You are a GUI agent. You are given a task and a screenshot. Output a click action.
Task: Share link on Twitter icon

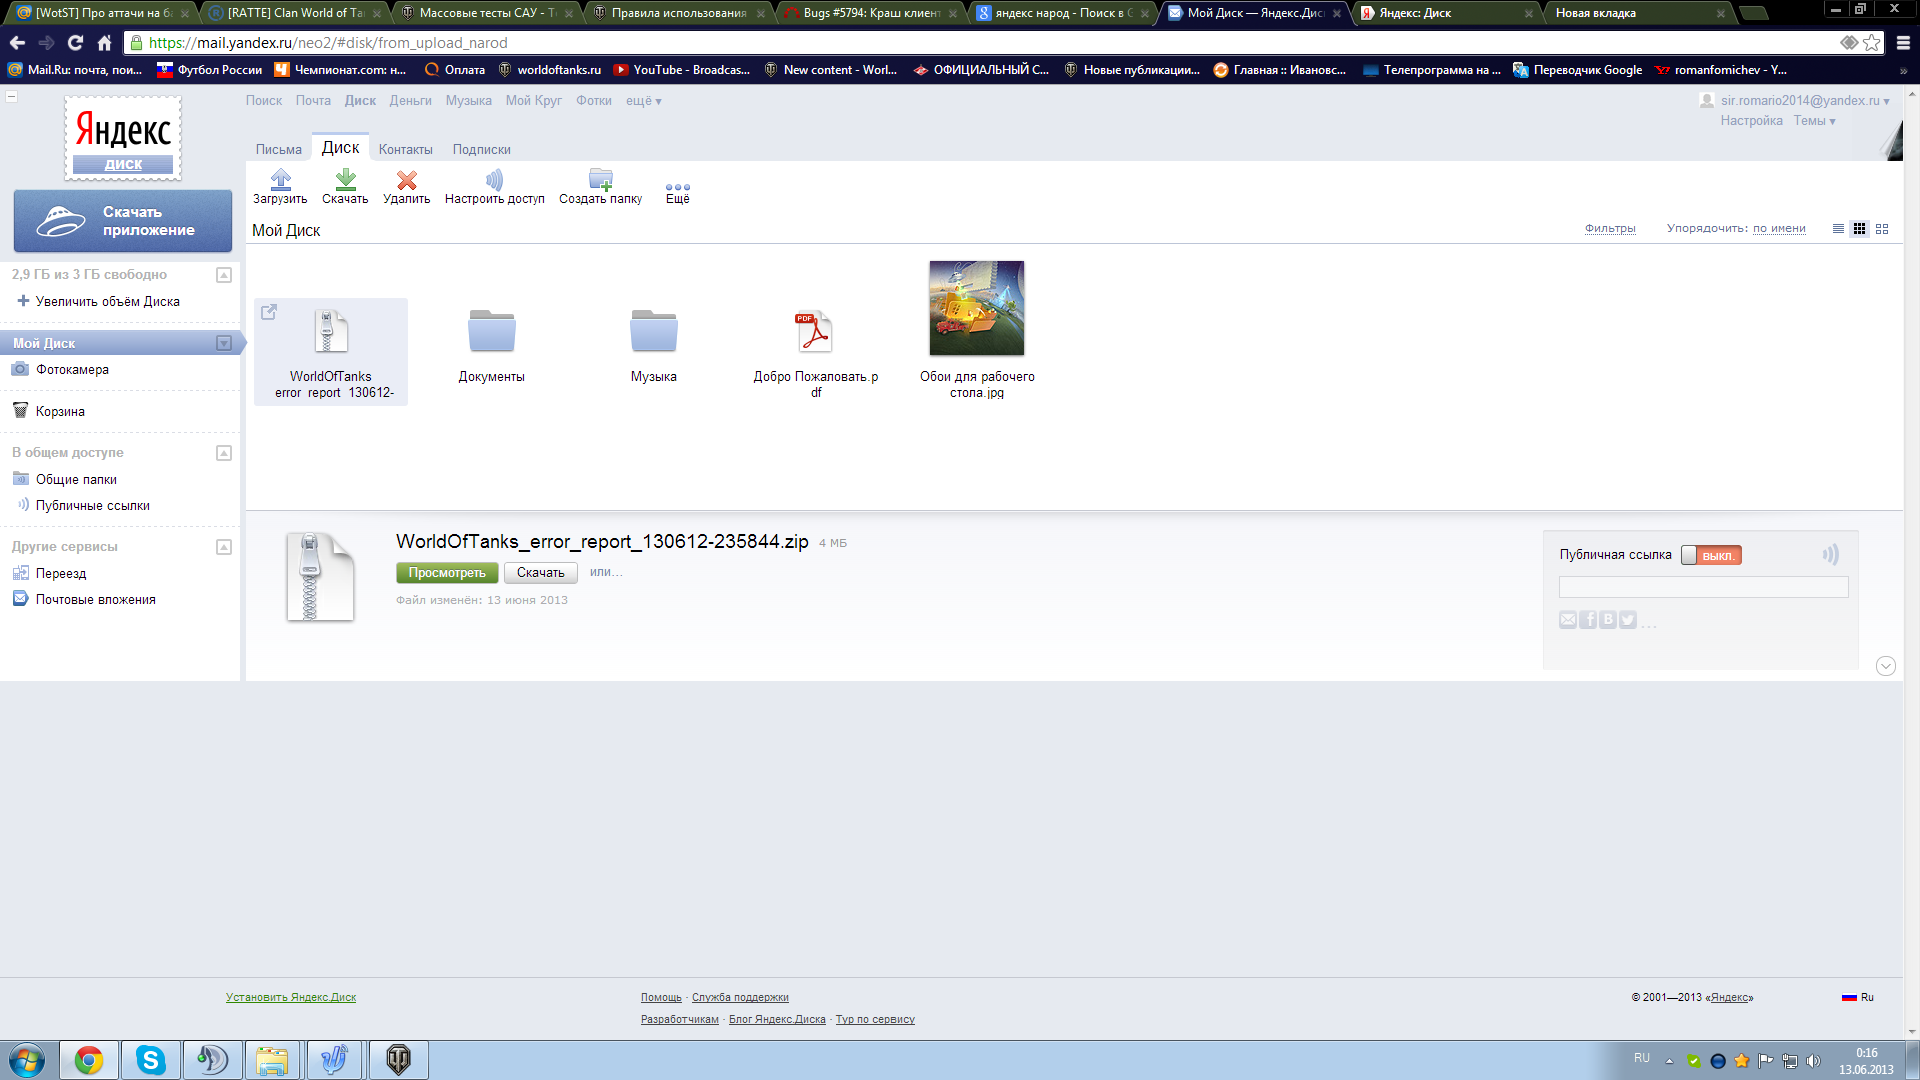tap(1628, 620)
